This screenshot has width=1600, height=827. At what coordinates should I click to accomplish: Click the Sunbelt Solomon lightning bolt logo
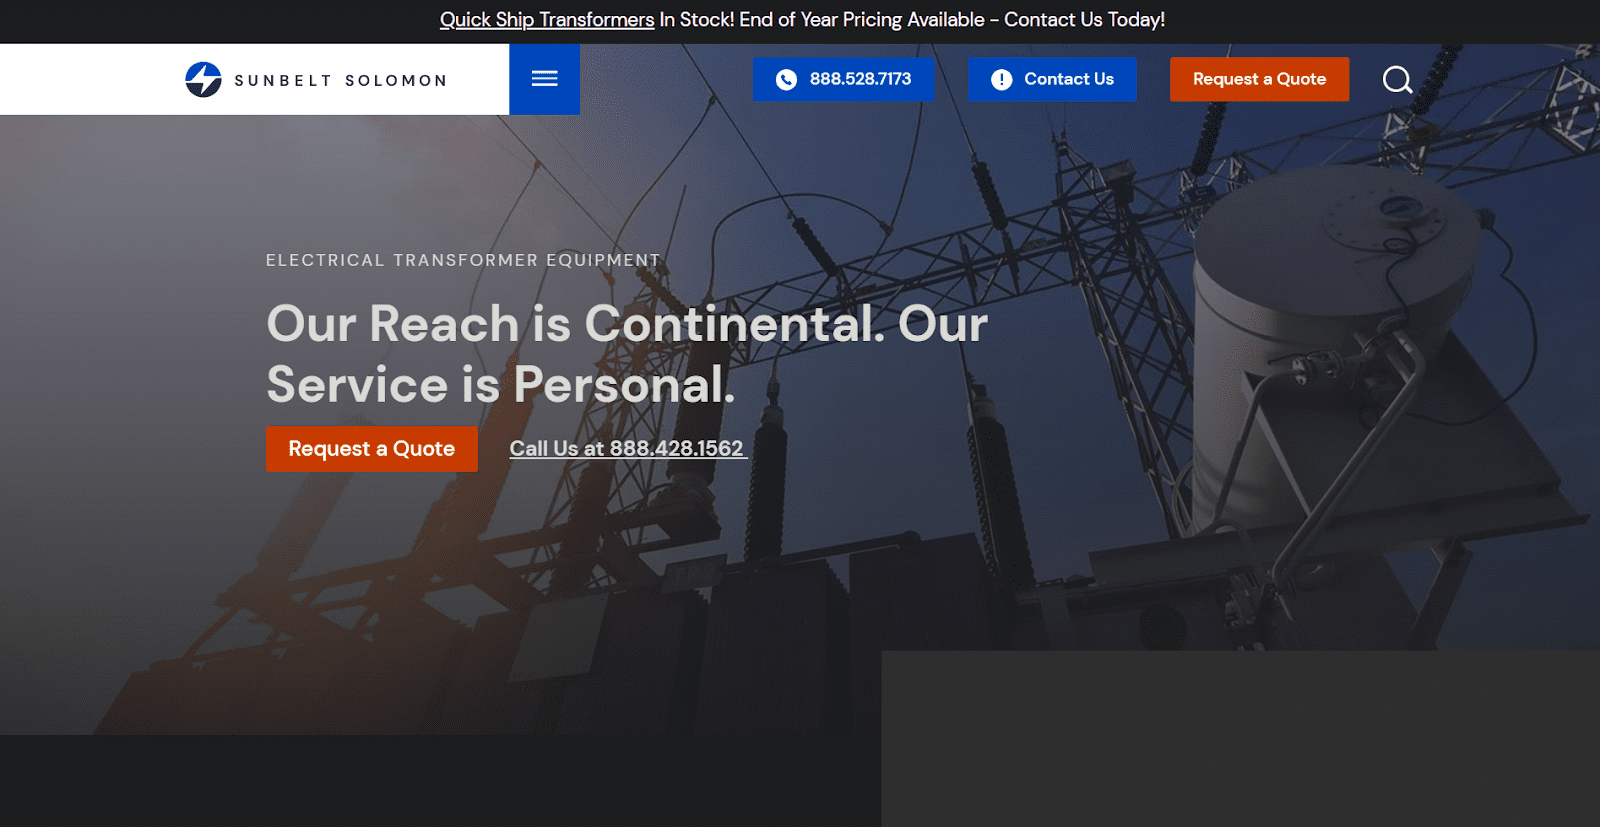tap(203, 79)
